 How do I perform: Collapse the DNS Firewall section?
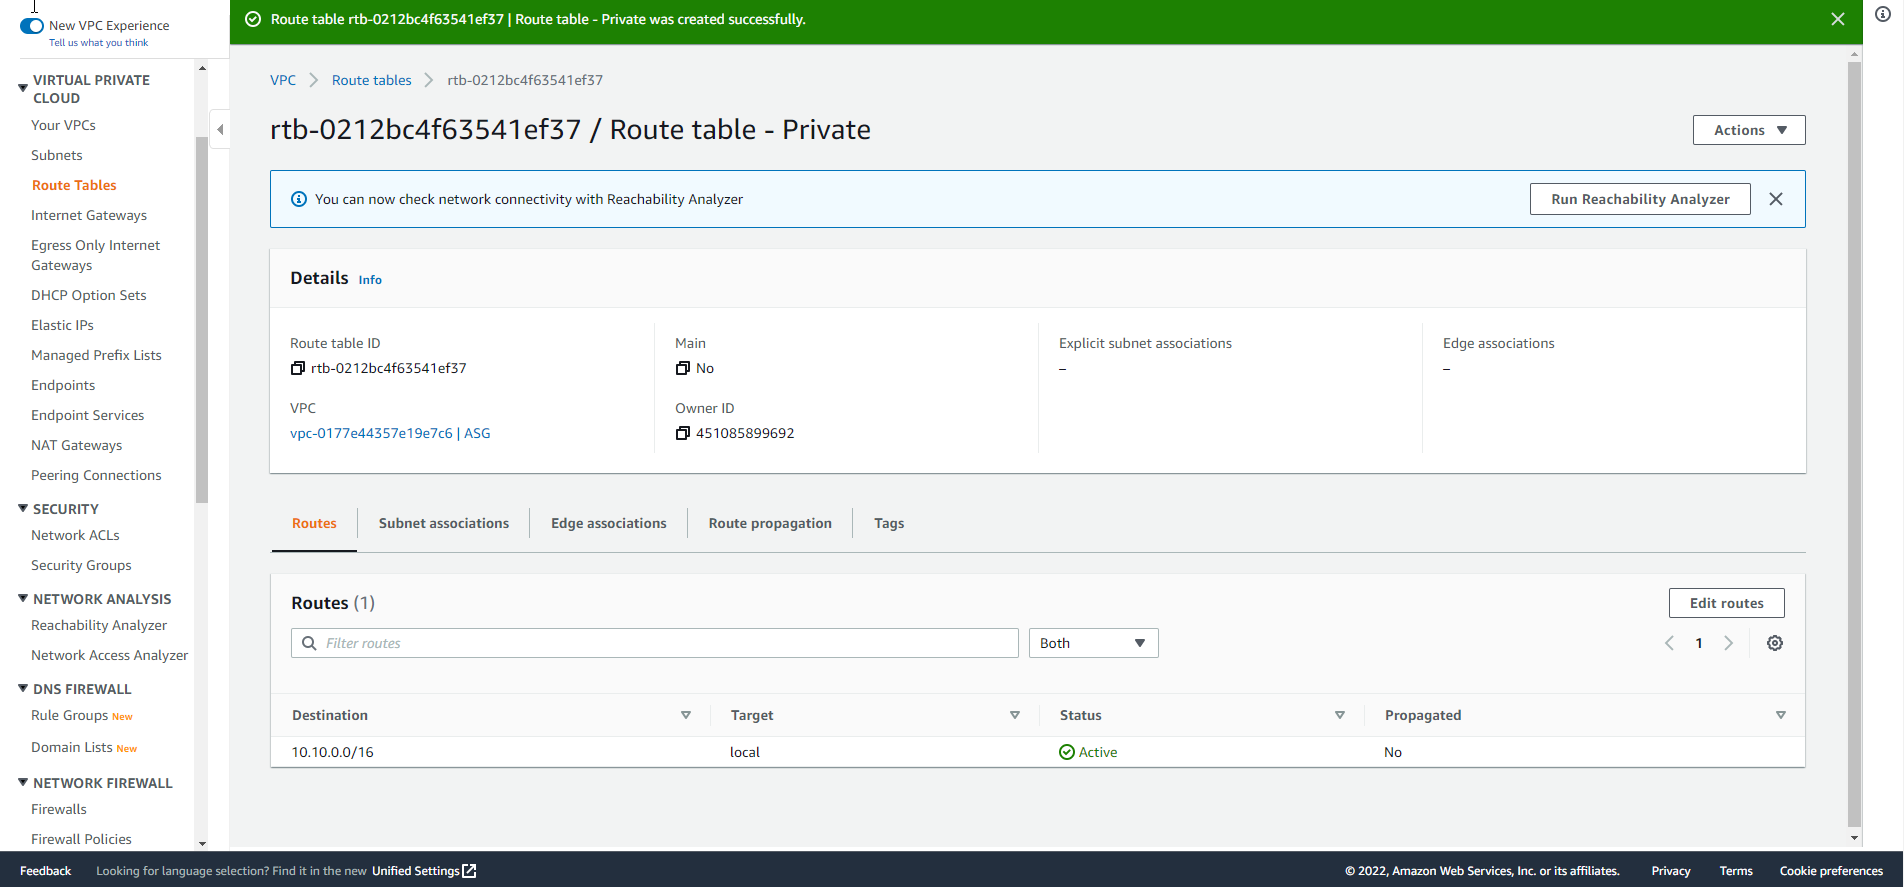click(x=23, y=688)
